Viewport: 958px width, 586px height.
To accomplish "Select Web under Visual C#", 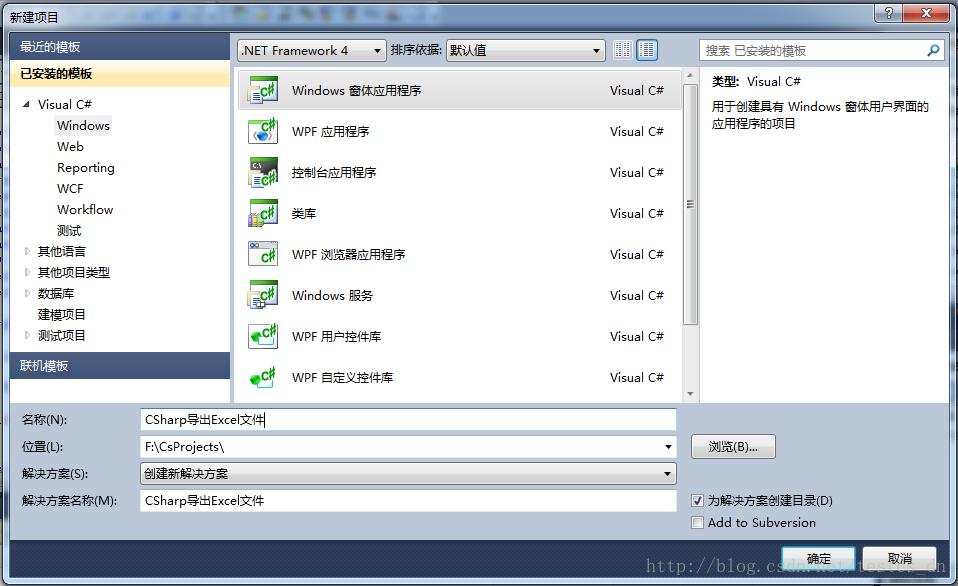I will point(70,147).
